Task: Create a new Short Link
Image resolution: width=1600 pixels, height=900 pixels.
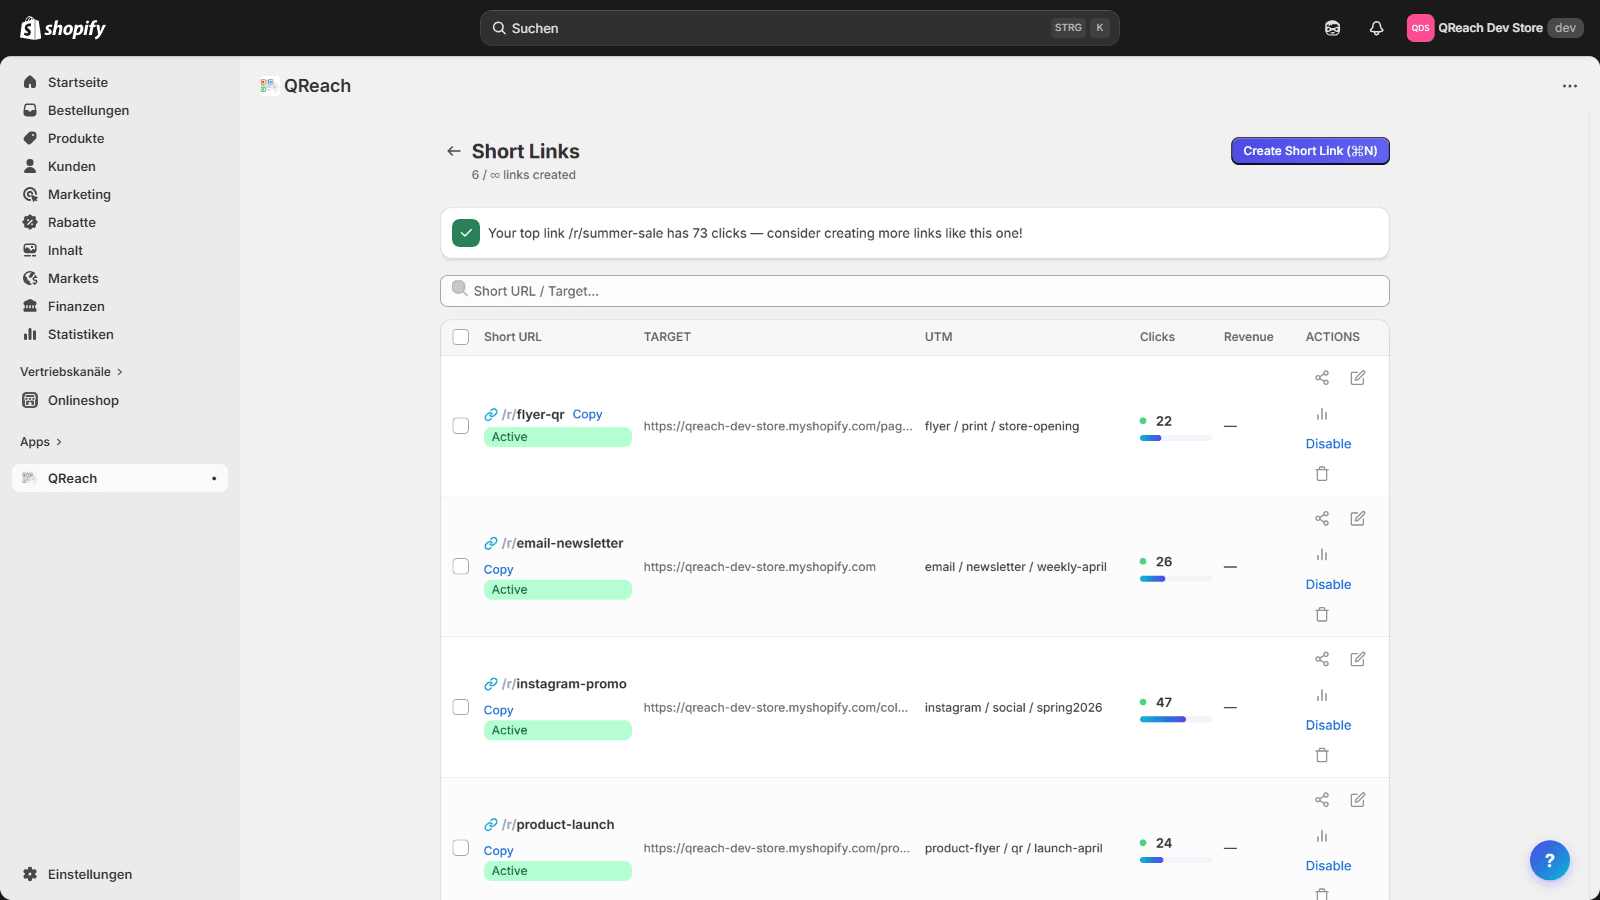Action: pos(1310,150)
